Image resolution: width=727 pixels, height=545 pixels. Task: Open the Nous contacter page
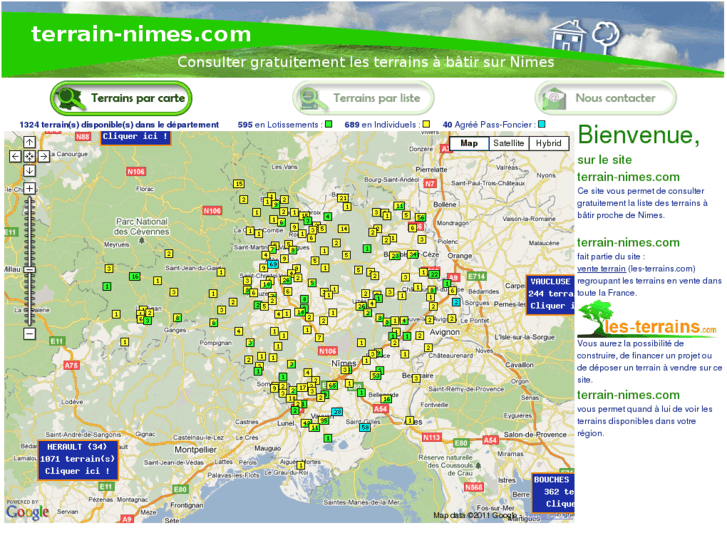tap(606, 98)
